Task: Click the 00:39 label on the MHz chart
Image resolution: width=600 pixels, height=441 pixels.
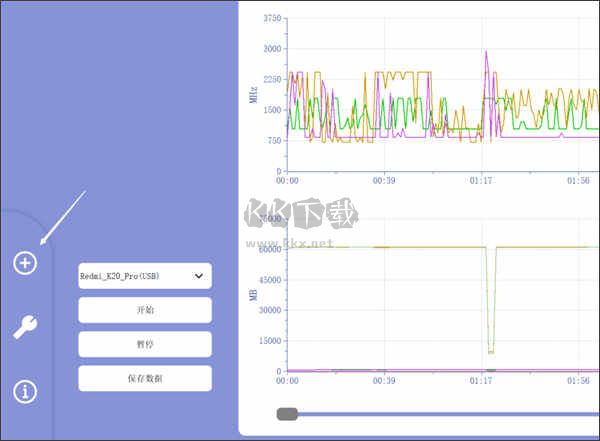Action: pos(384,180)
